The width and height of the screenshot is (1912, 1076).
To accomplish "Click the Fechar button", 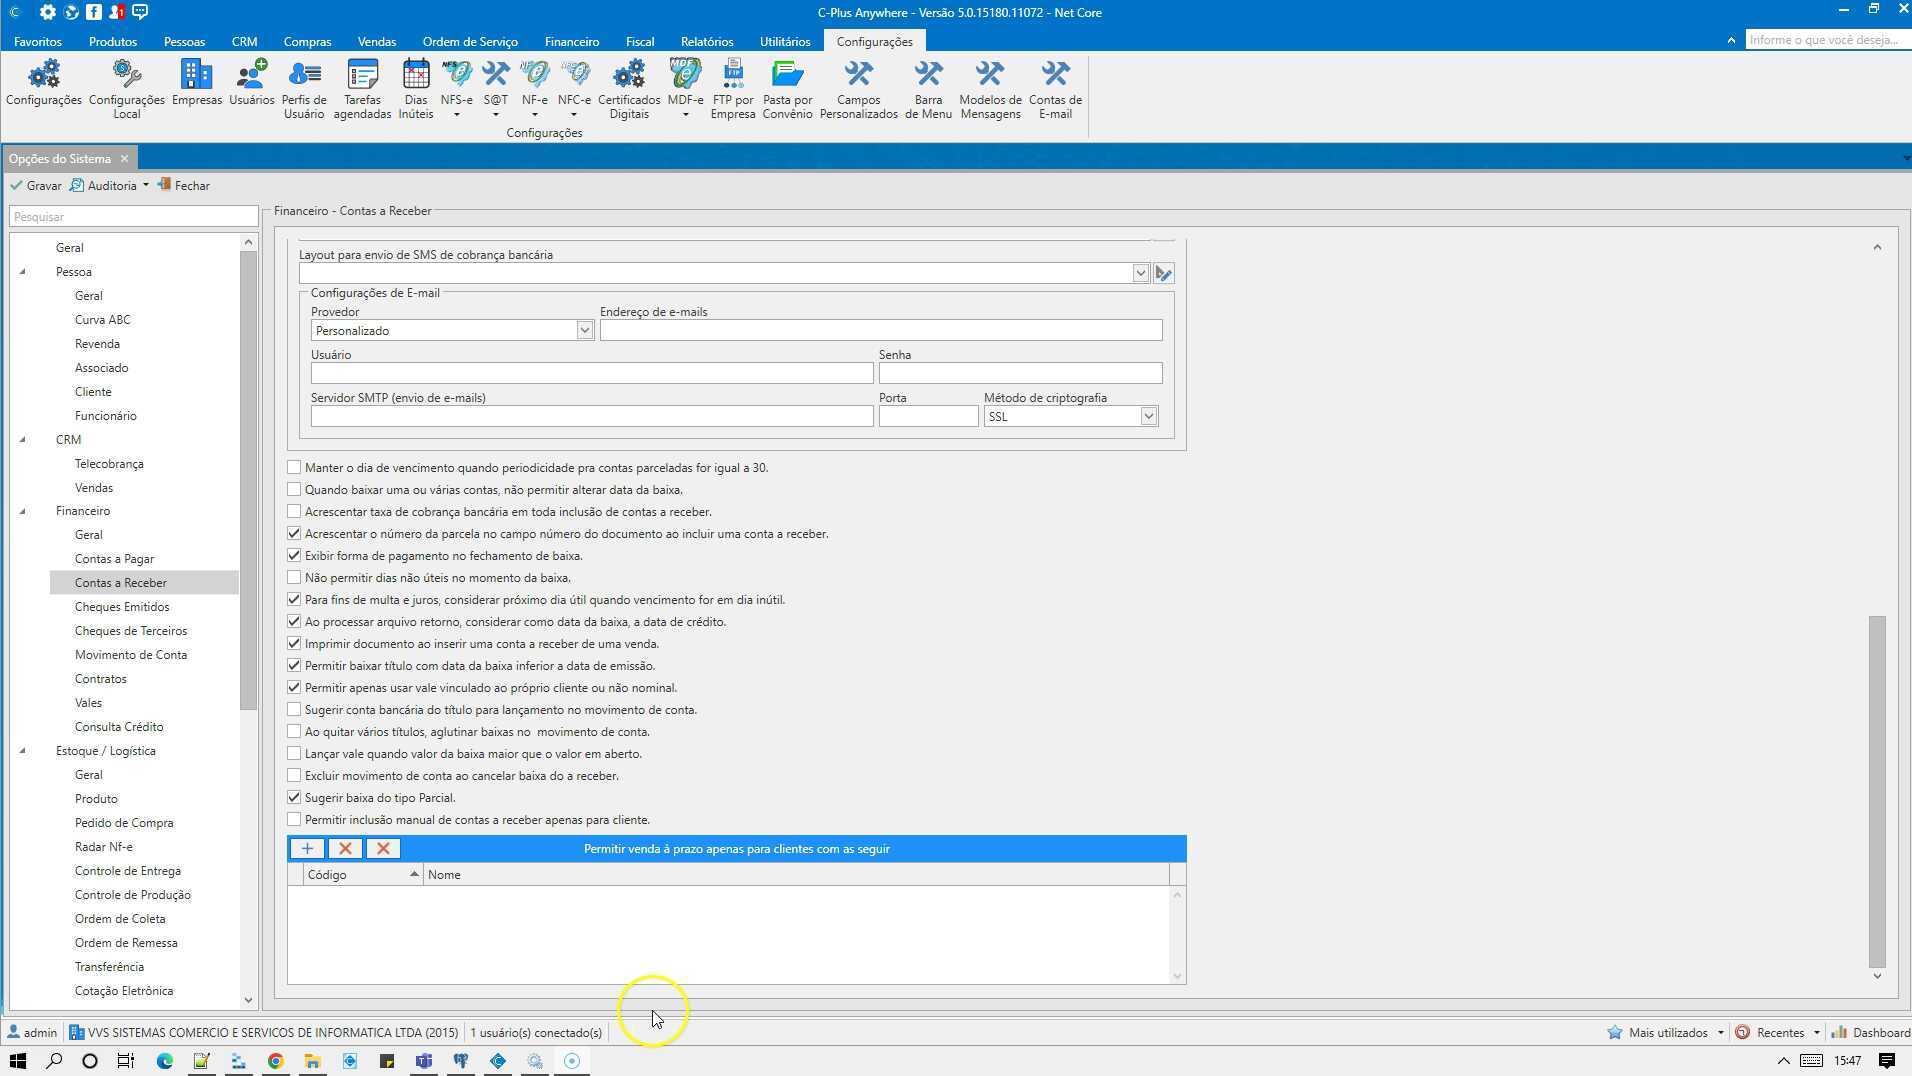I will (x=184, y=186).
